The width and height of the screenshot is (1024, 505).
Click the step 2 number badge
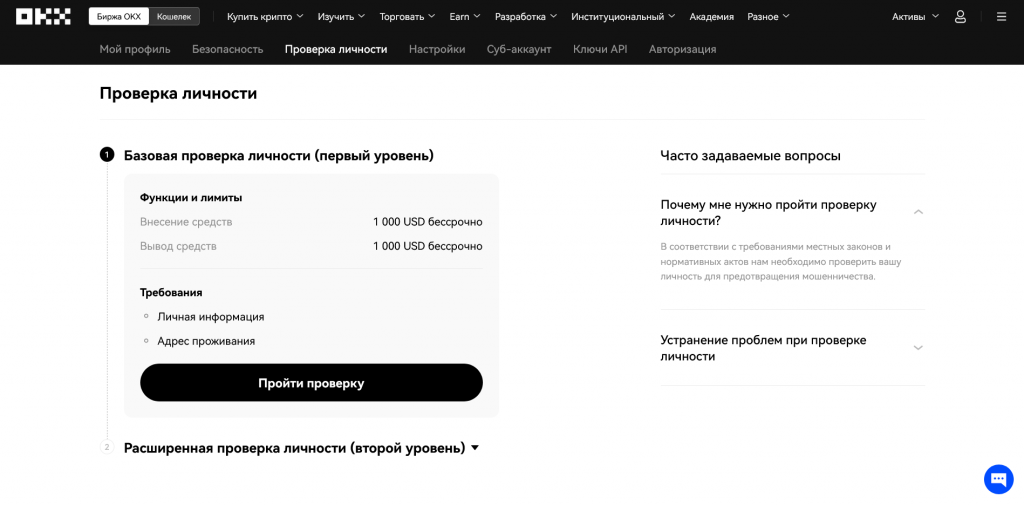pos(107,447)
